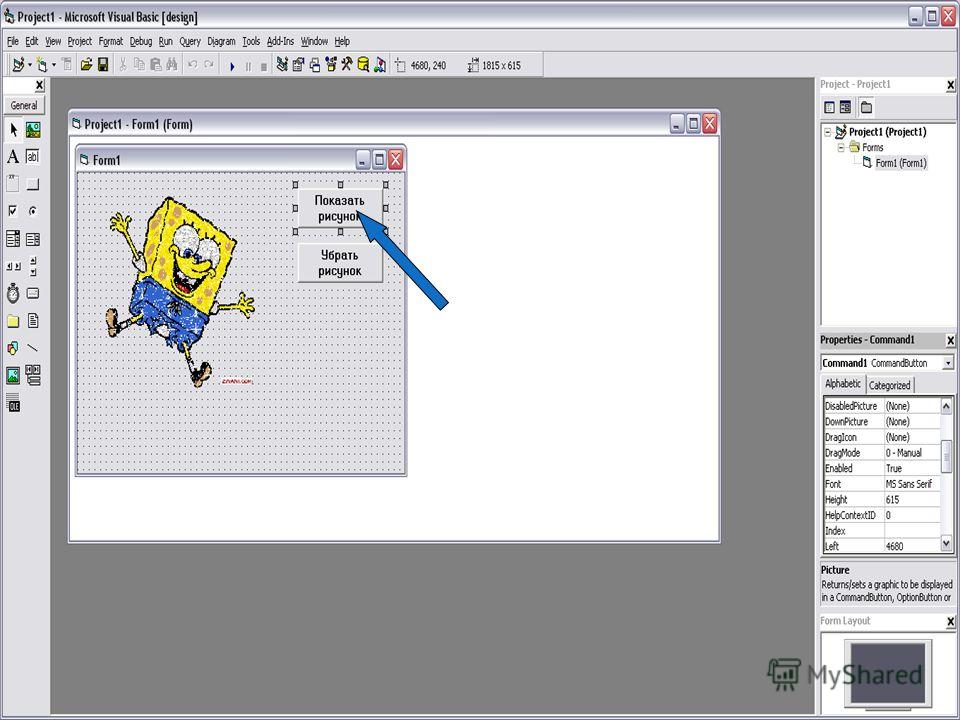Click the General tab in the toolbox
960x720 pixels.
tap(24, 105)
